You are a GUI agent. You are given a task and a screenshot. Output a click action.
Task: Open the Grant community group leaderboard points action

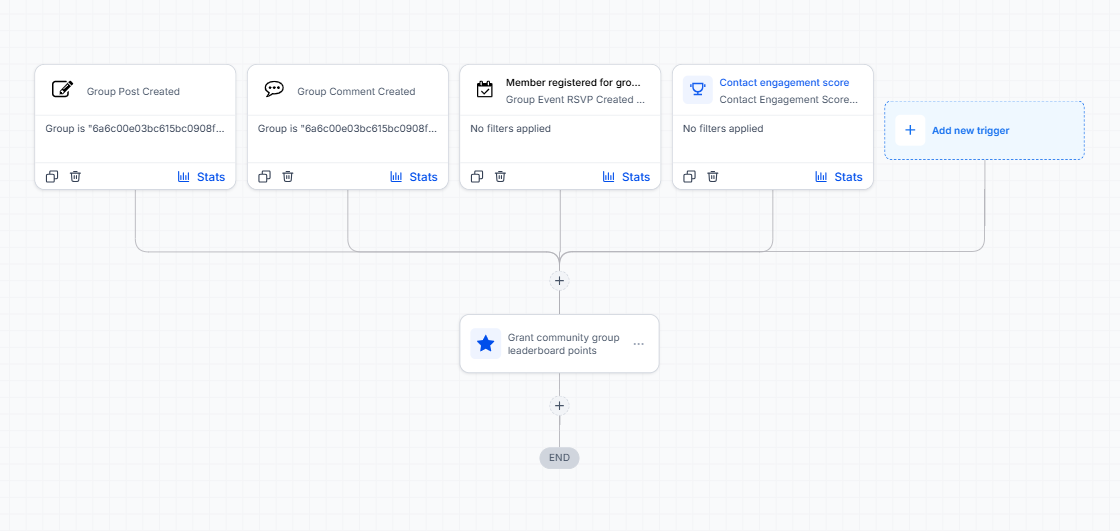559,344
